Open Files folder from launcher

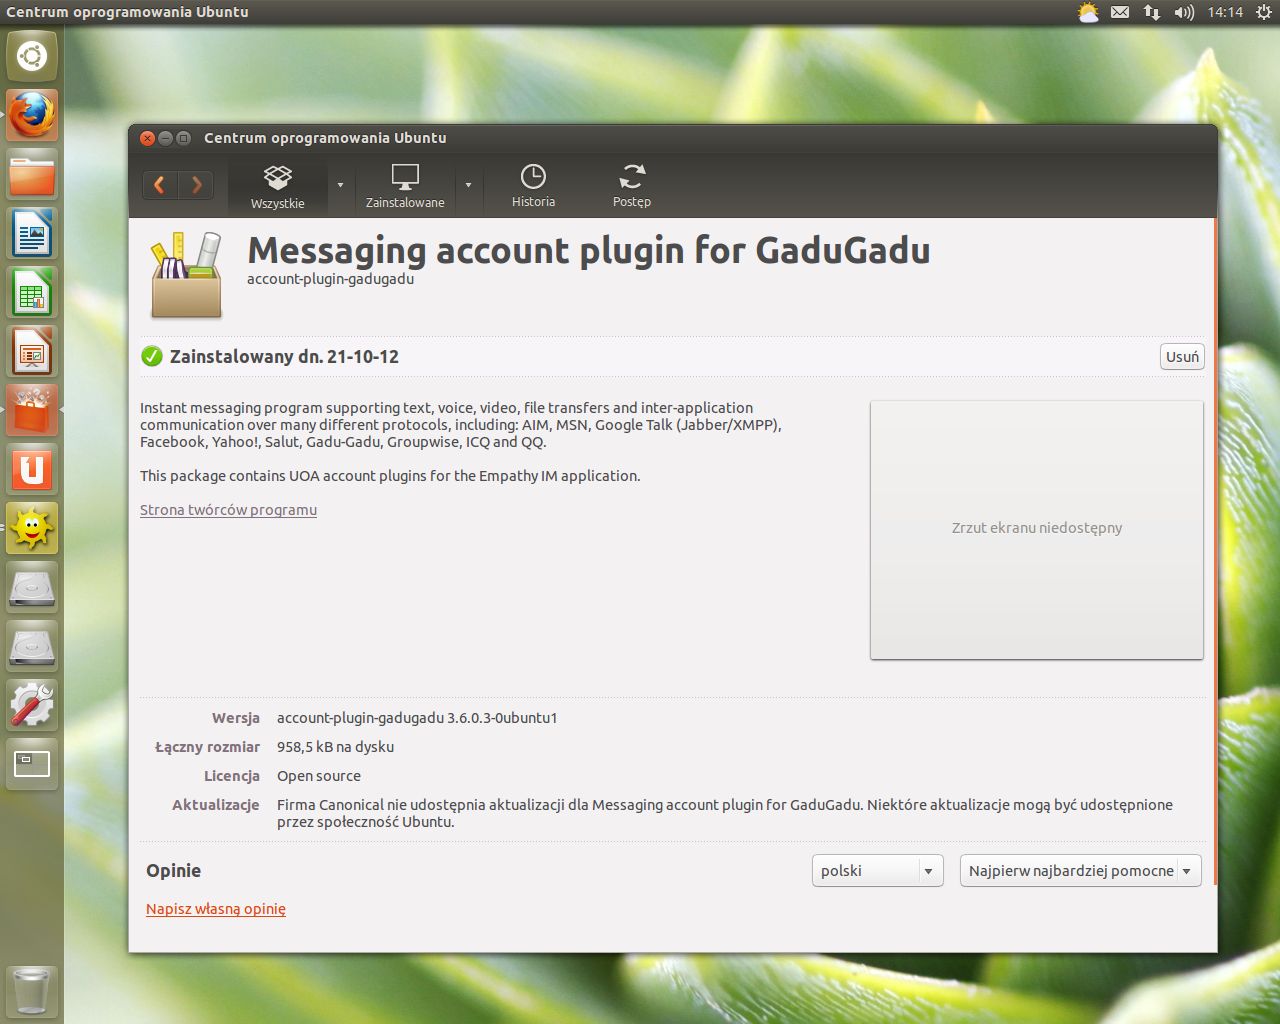pyautogui.click(x=32, y=175)
